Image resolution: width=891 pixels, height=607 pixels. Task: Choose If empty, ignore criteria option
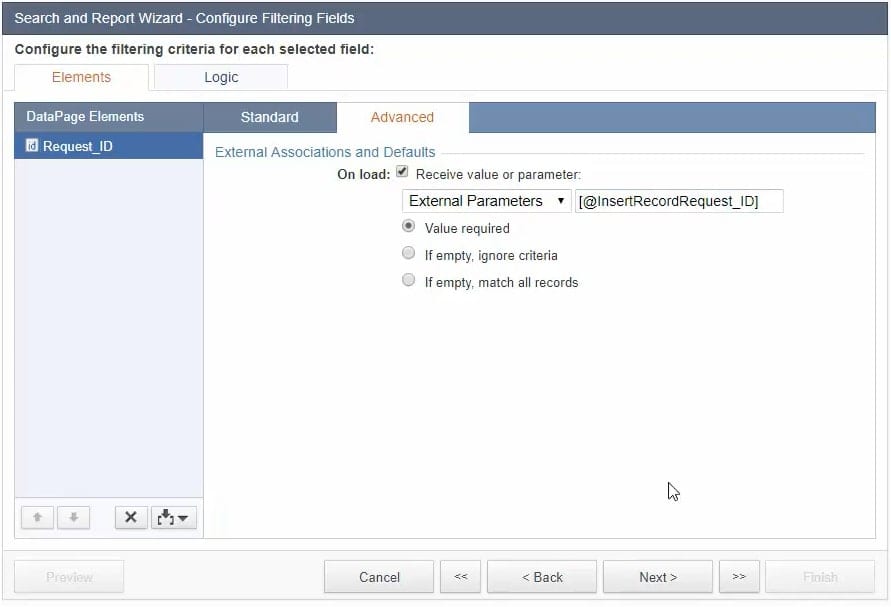pyautogui.click(x=408, y=254)
